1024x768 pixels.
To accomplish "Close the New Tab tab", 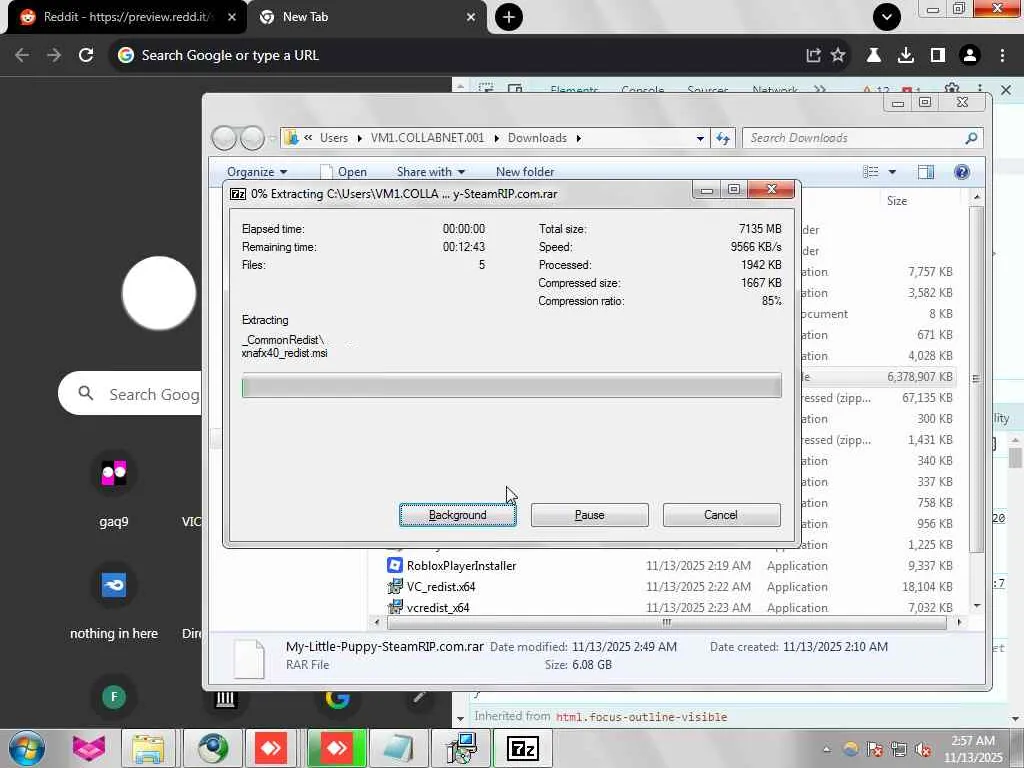I will pyautogui.click(x=471, y=17).
